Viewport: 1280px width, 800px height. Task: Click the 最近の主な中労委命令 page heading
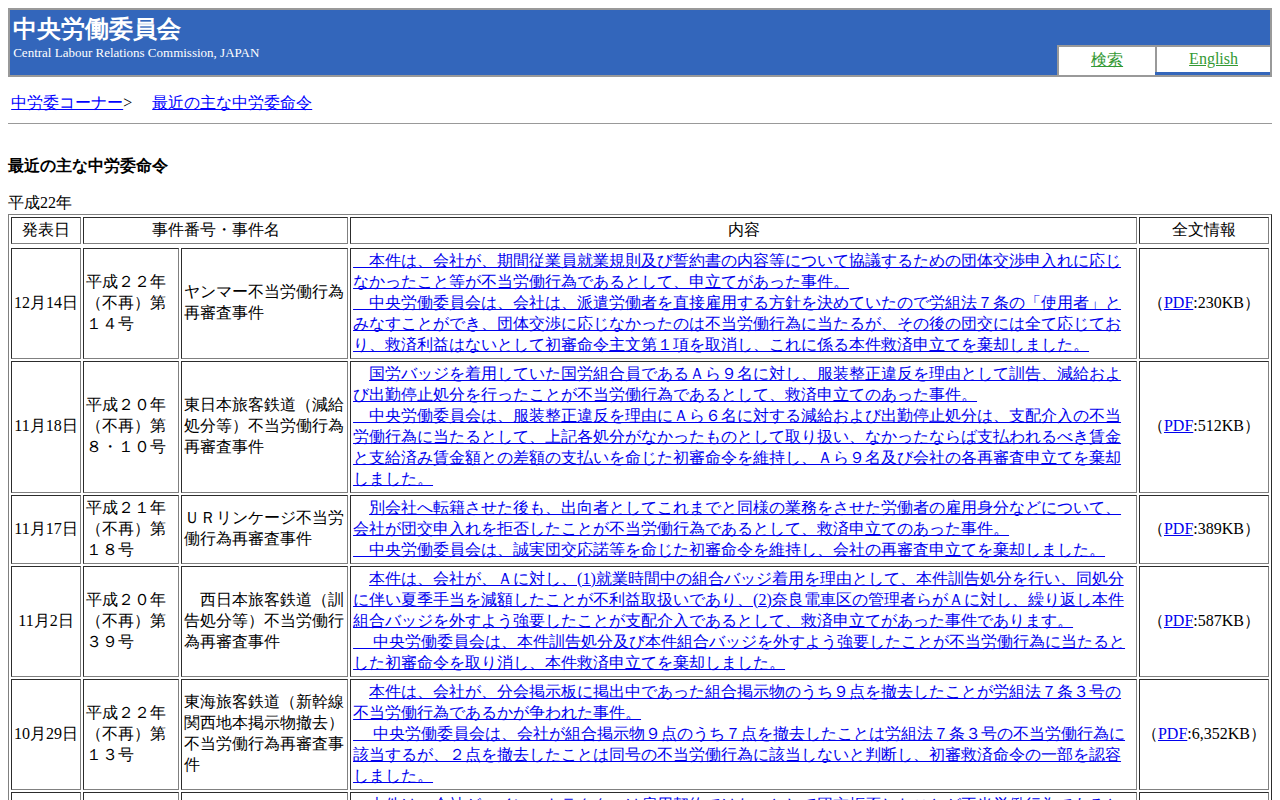point(88,166)
